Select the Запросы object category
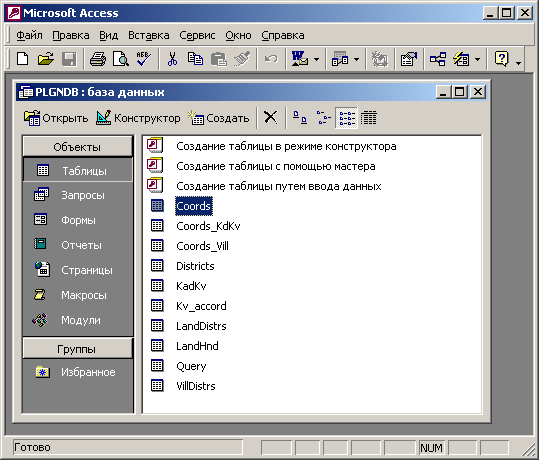The height and width of the screenshot is (460, 539). pos(78,195)
